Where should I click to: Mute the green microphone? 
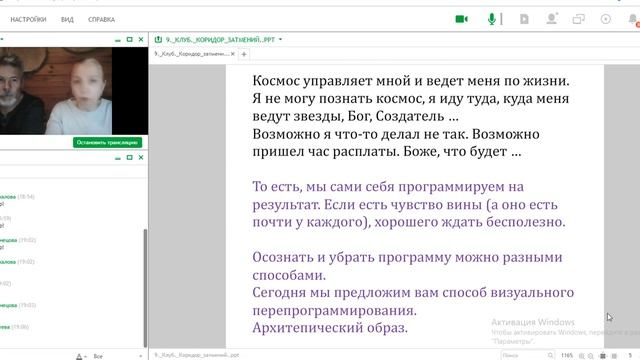tap(492, 19)
